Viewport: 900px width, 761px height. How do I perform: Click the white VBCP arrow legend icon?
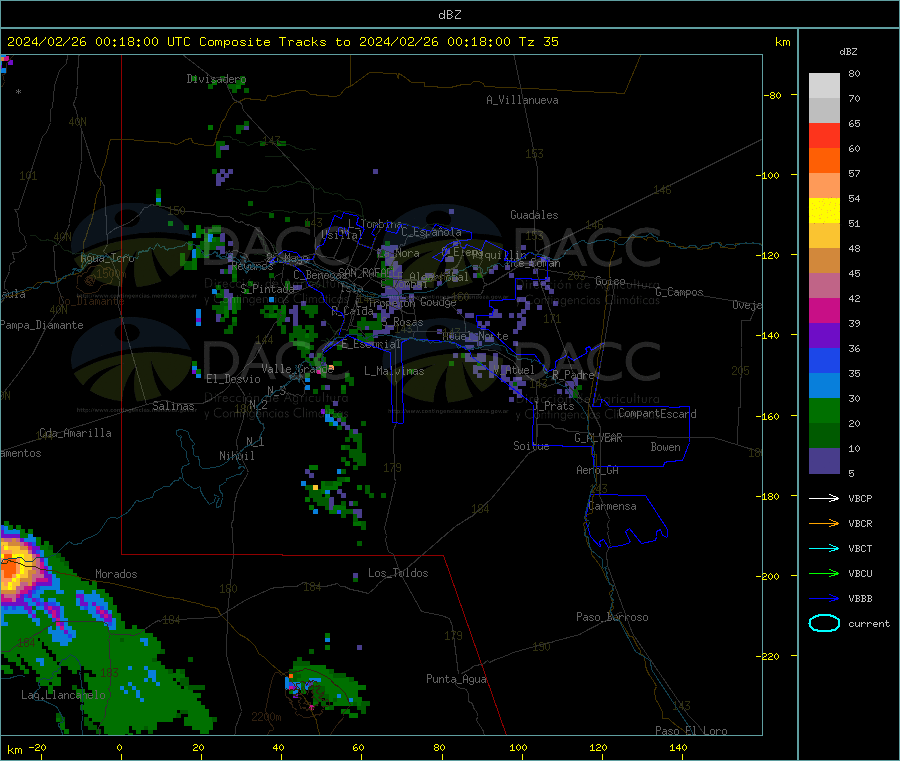tap(824, 498)
